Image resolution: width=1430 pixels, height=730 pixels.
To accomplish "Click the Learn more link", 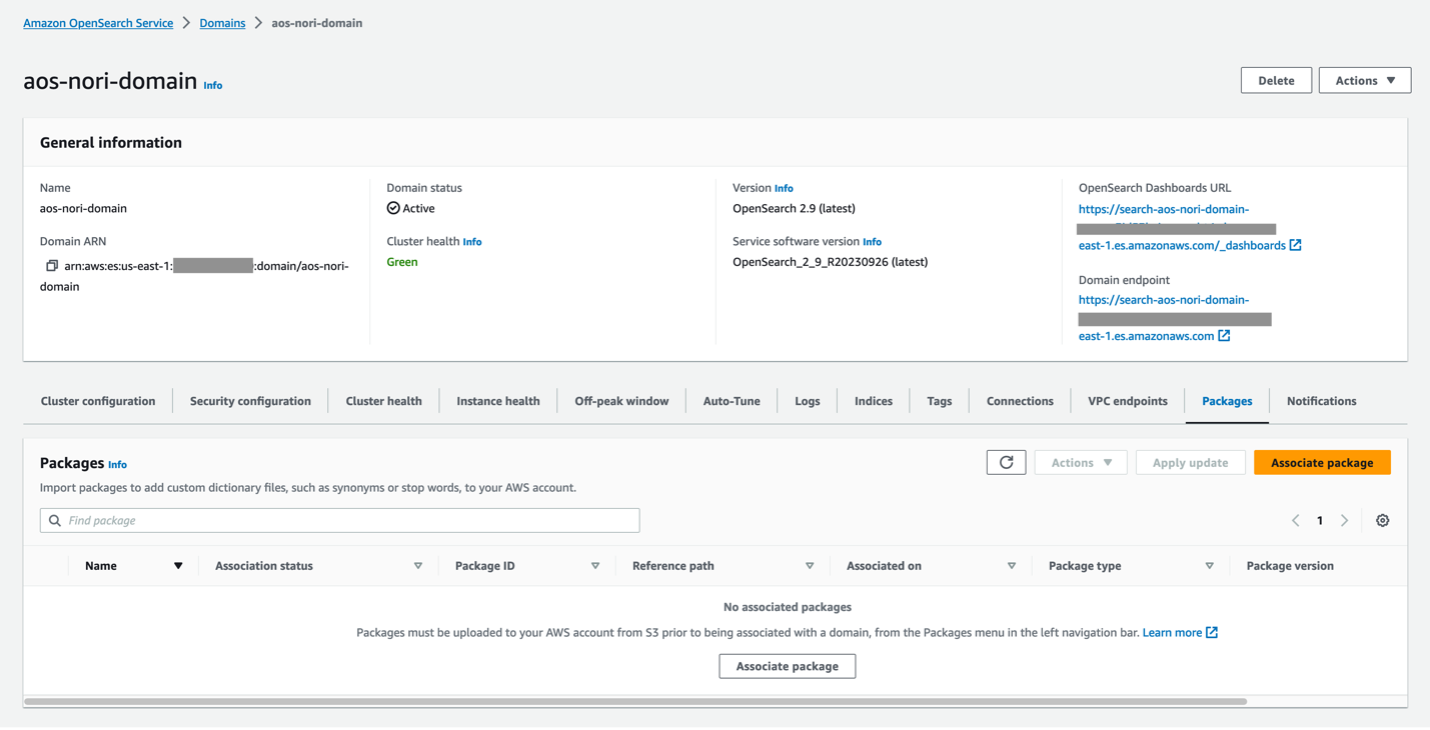I will pyautogui.click(x=1172, y=633).
